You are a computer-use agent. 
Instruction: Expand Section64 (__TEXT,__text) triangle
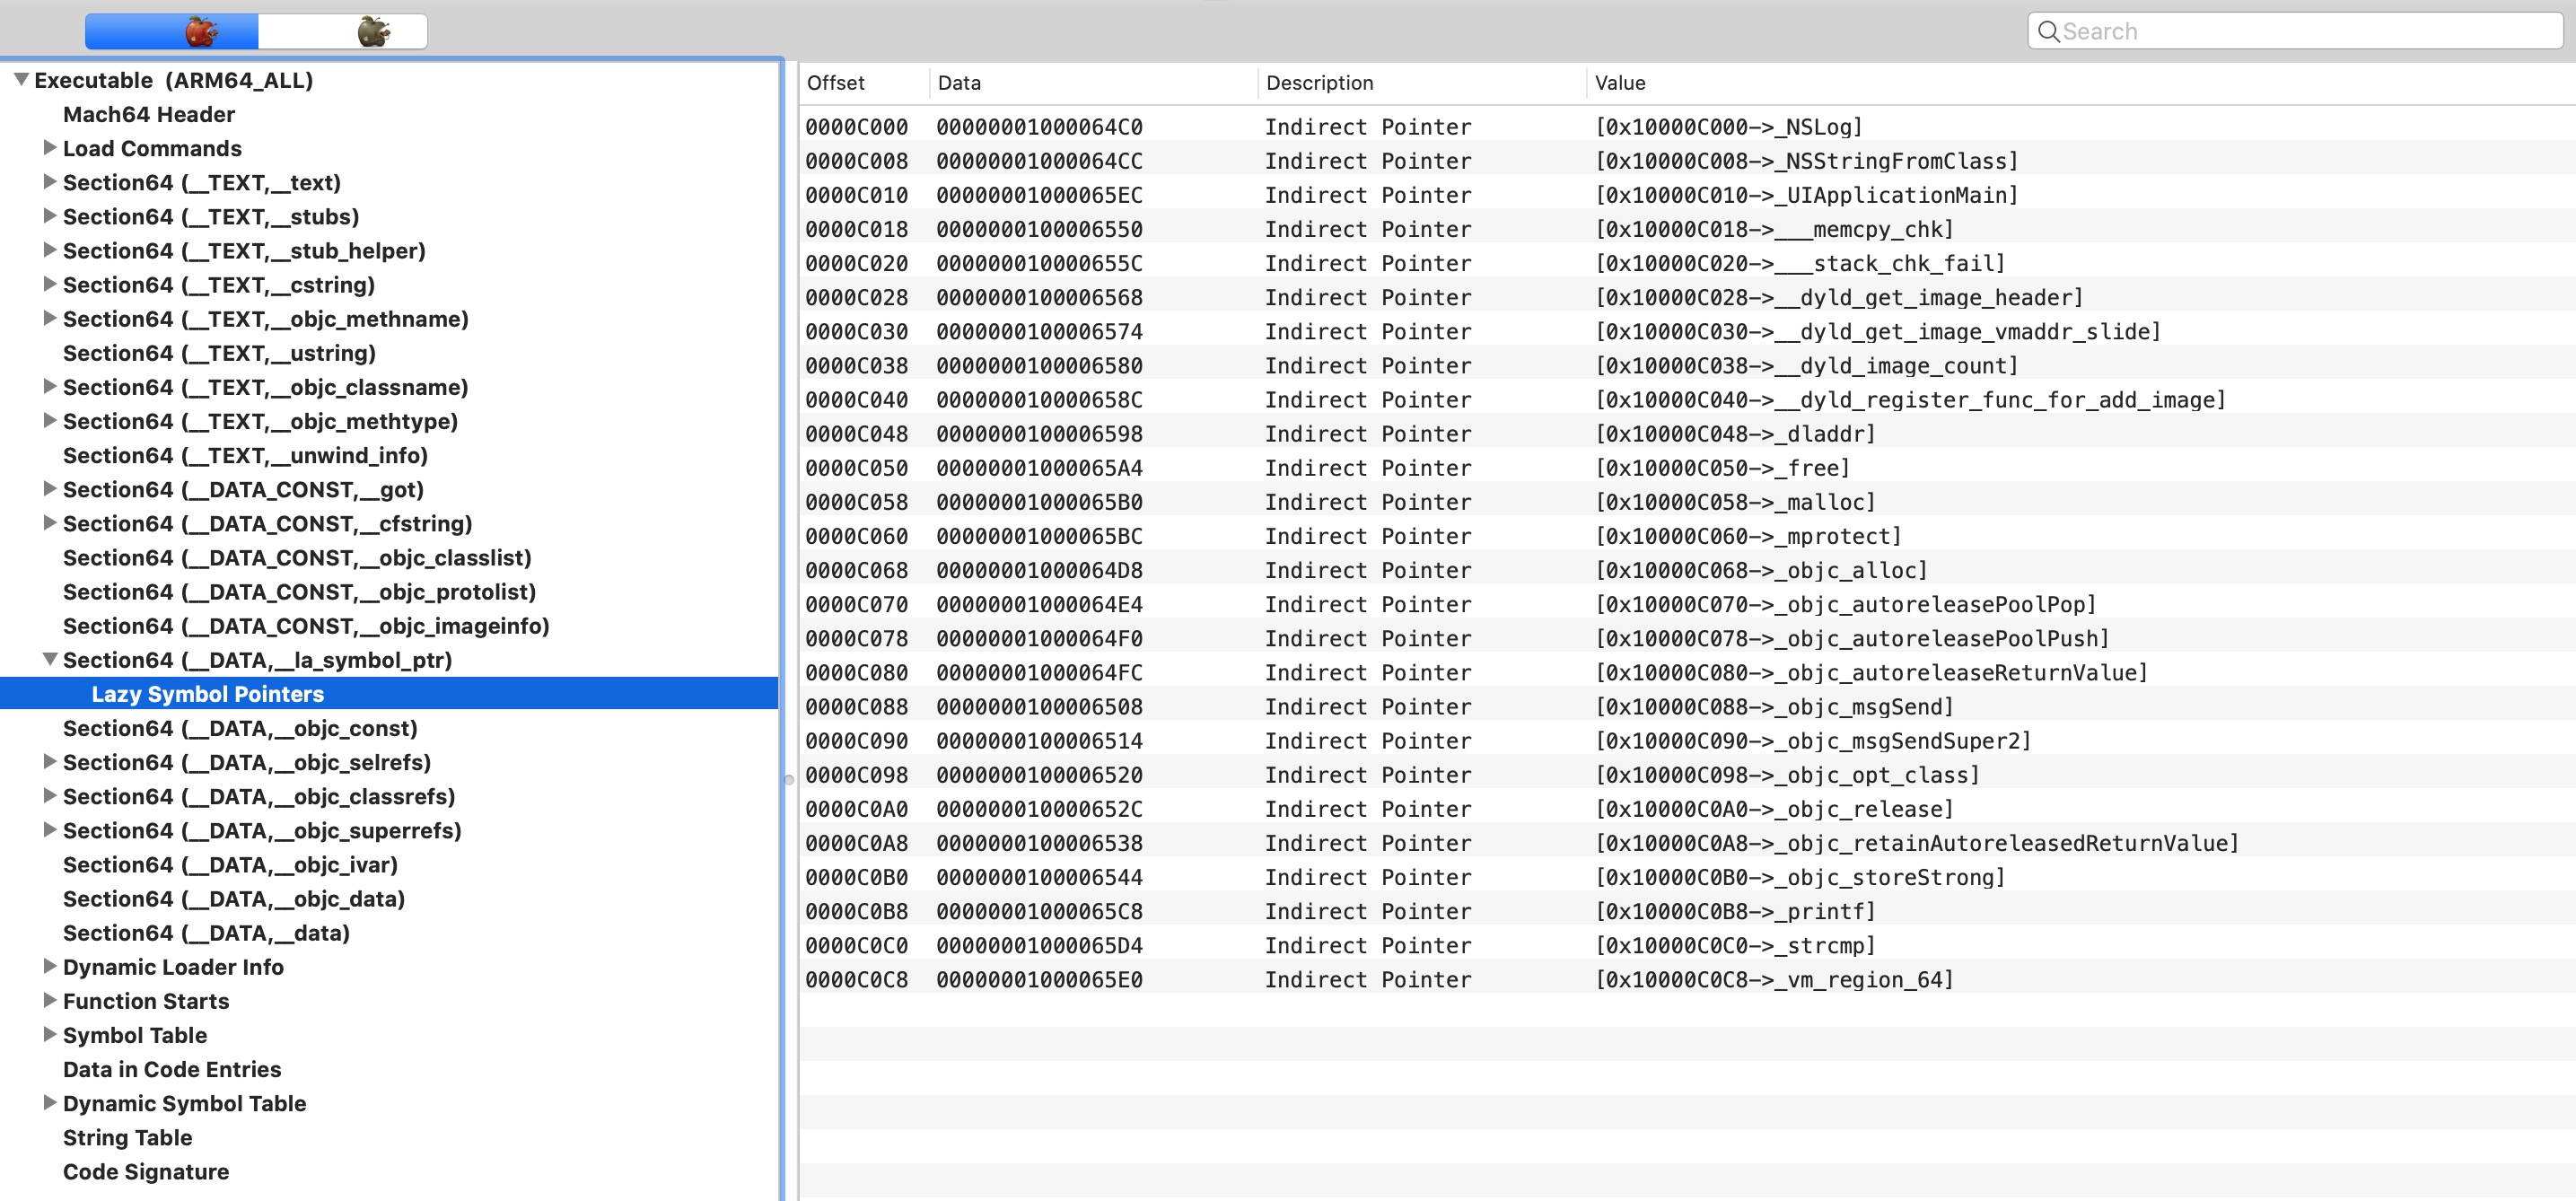[49, 182]
